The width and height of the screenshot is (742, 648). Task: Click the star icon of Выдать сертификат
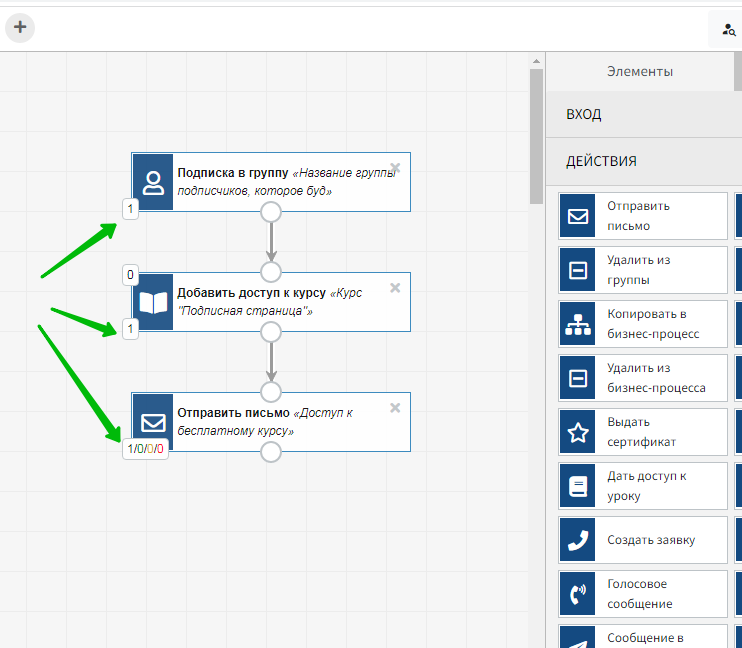[x=578, y=432]
